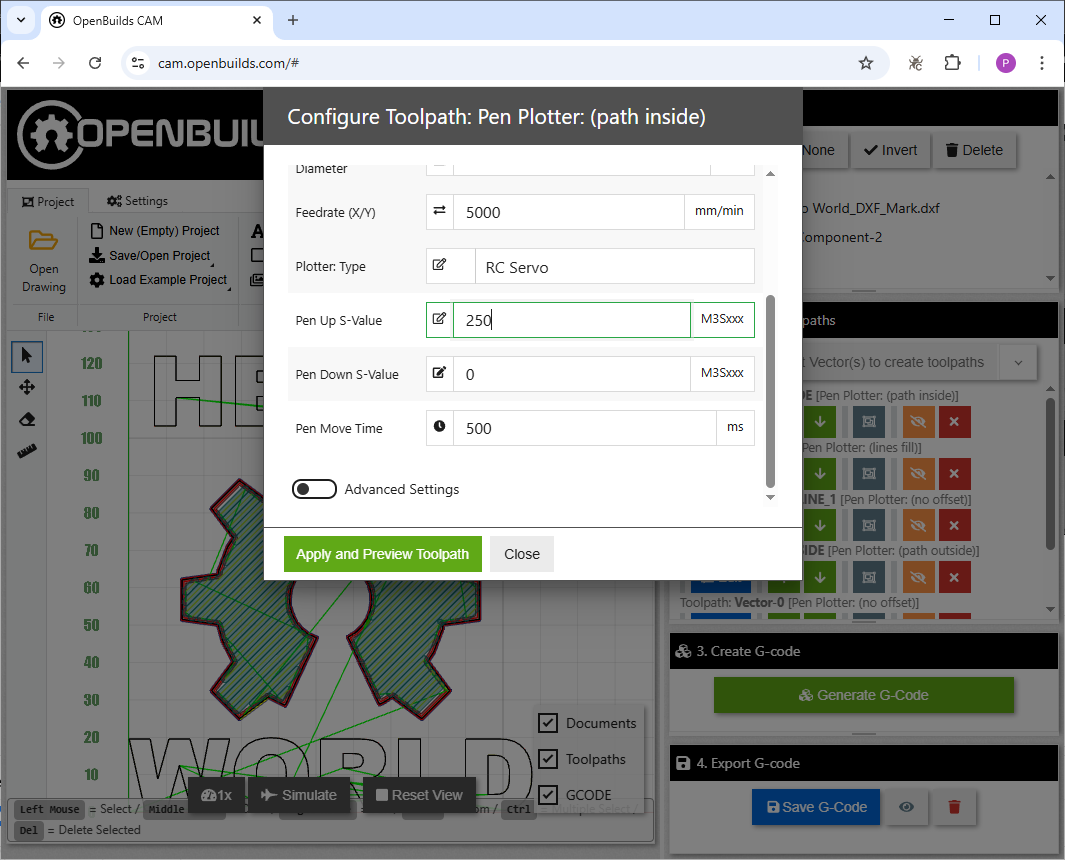Delete the lines fill toolpath
The width and height of the screenshot is (1065, 860).
point(954,473)
